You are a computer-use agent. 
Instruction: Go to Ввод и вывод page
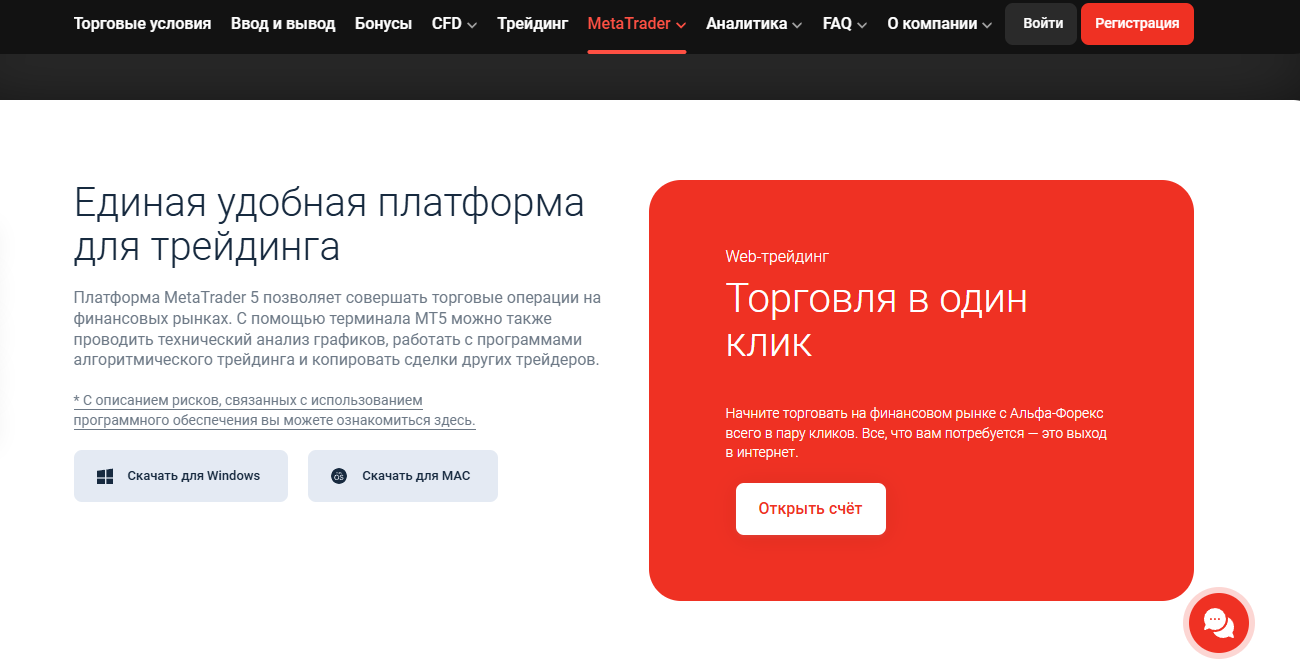tap(283, 24)
